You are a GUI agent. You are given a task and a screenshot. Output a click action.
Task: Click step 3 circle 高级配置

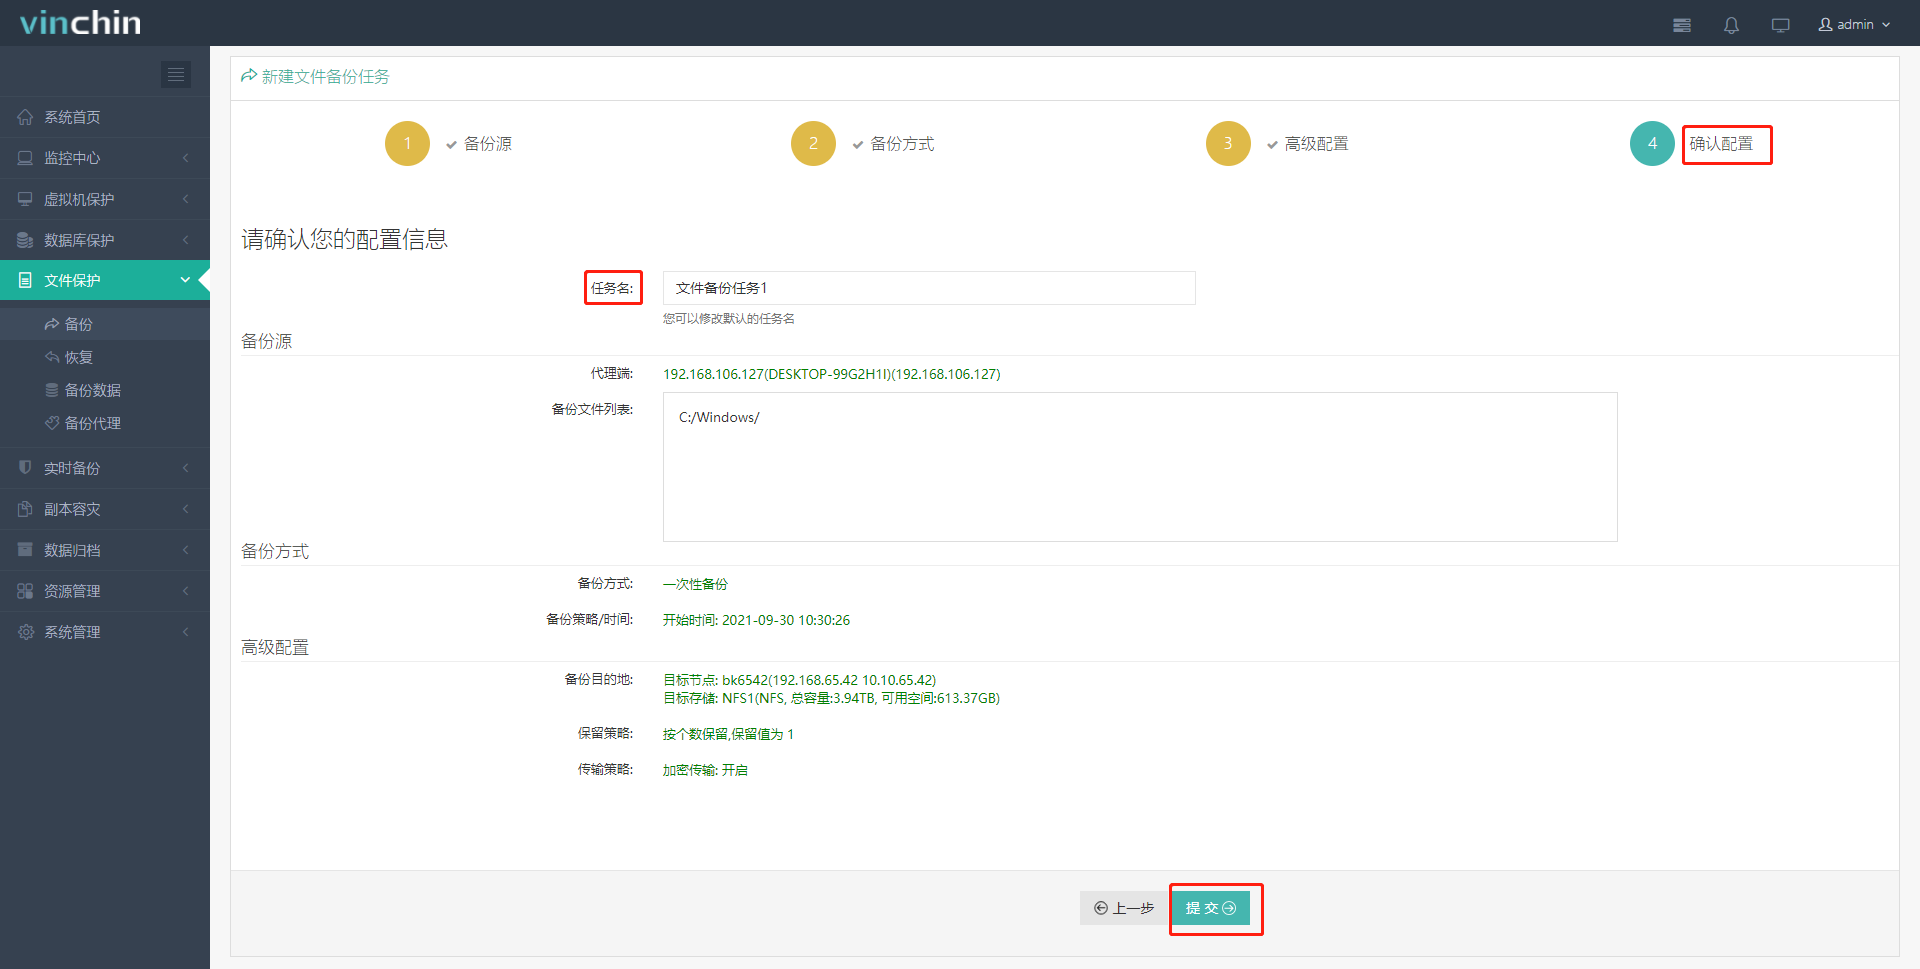[1228, 143]
